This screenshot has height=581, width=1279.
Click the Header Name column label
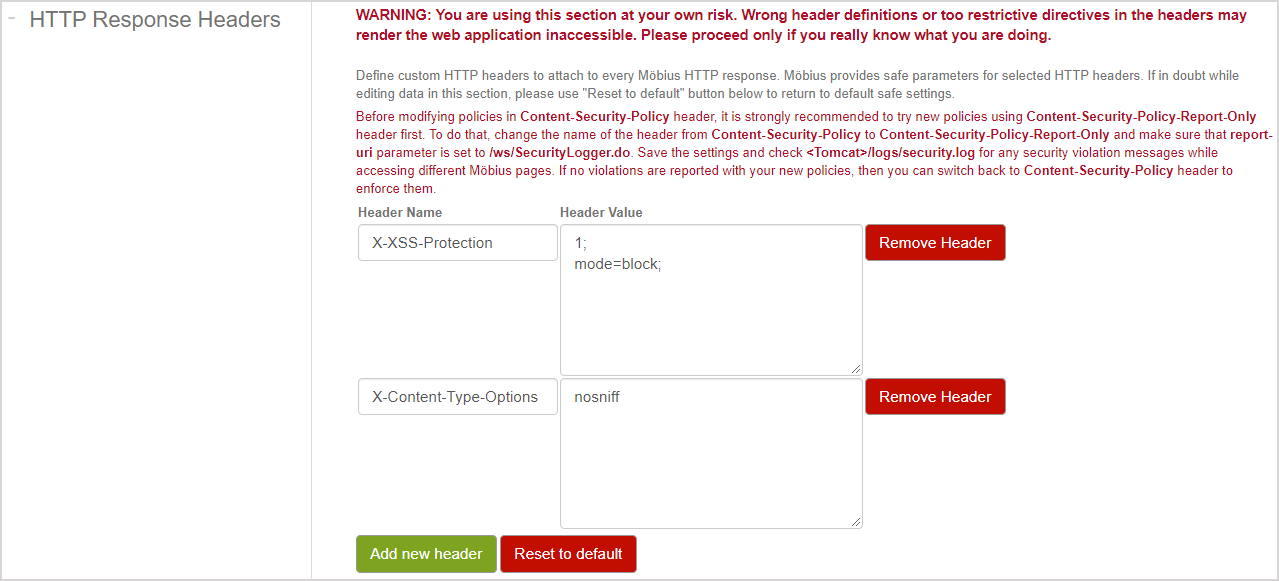point(400,212)
